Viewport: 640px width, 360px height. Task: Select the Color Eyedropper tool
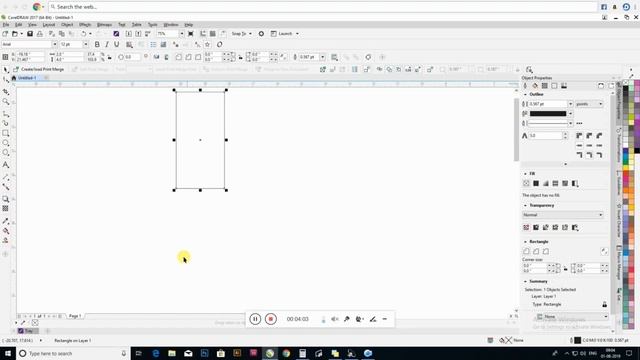(6, 221)
